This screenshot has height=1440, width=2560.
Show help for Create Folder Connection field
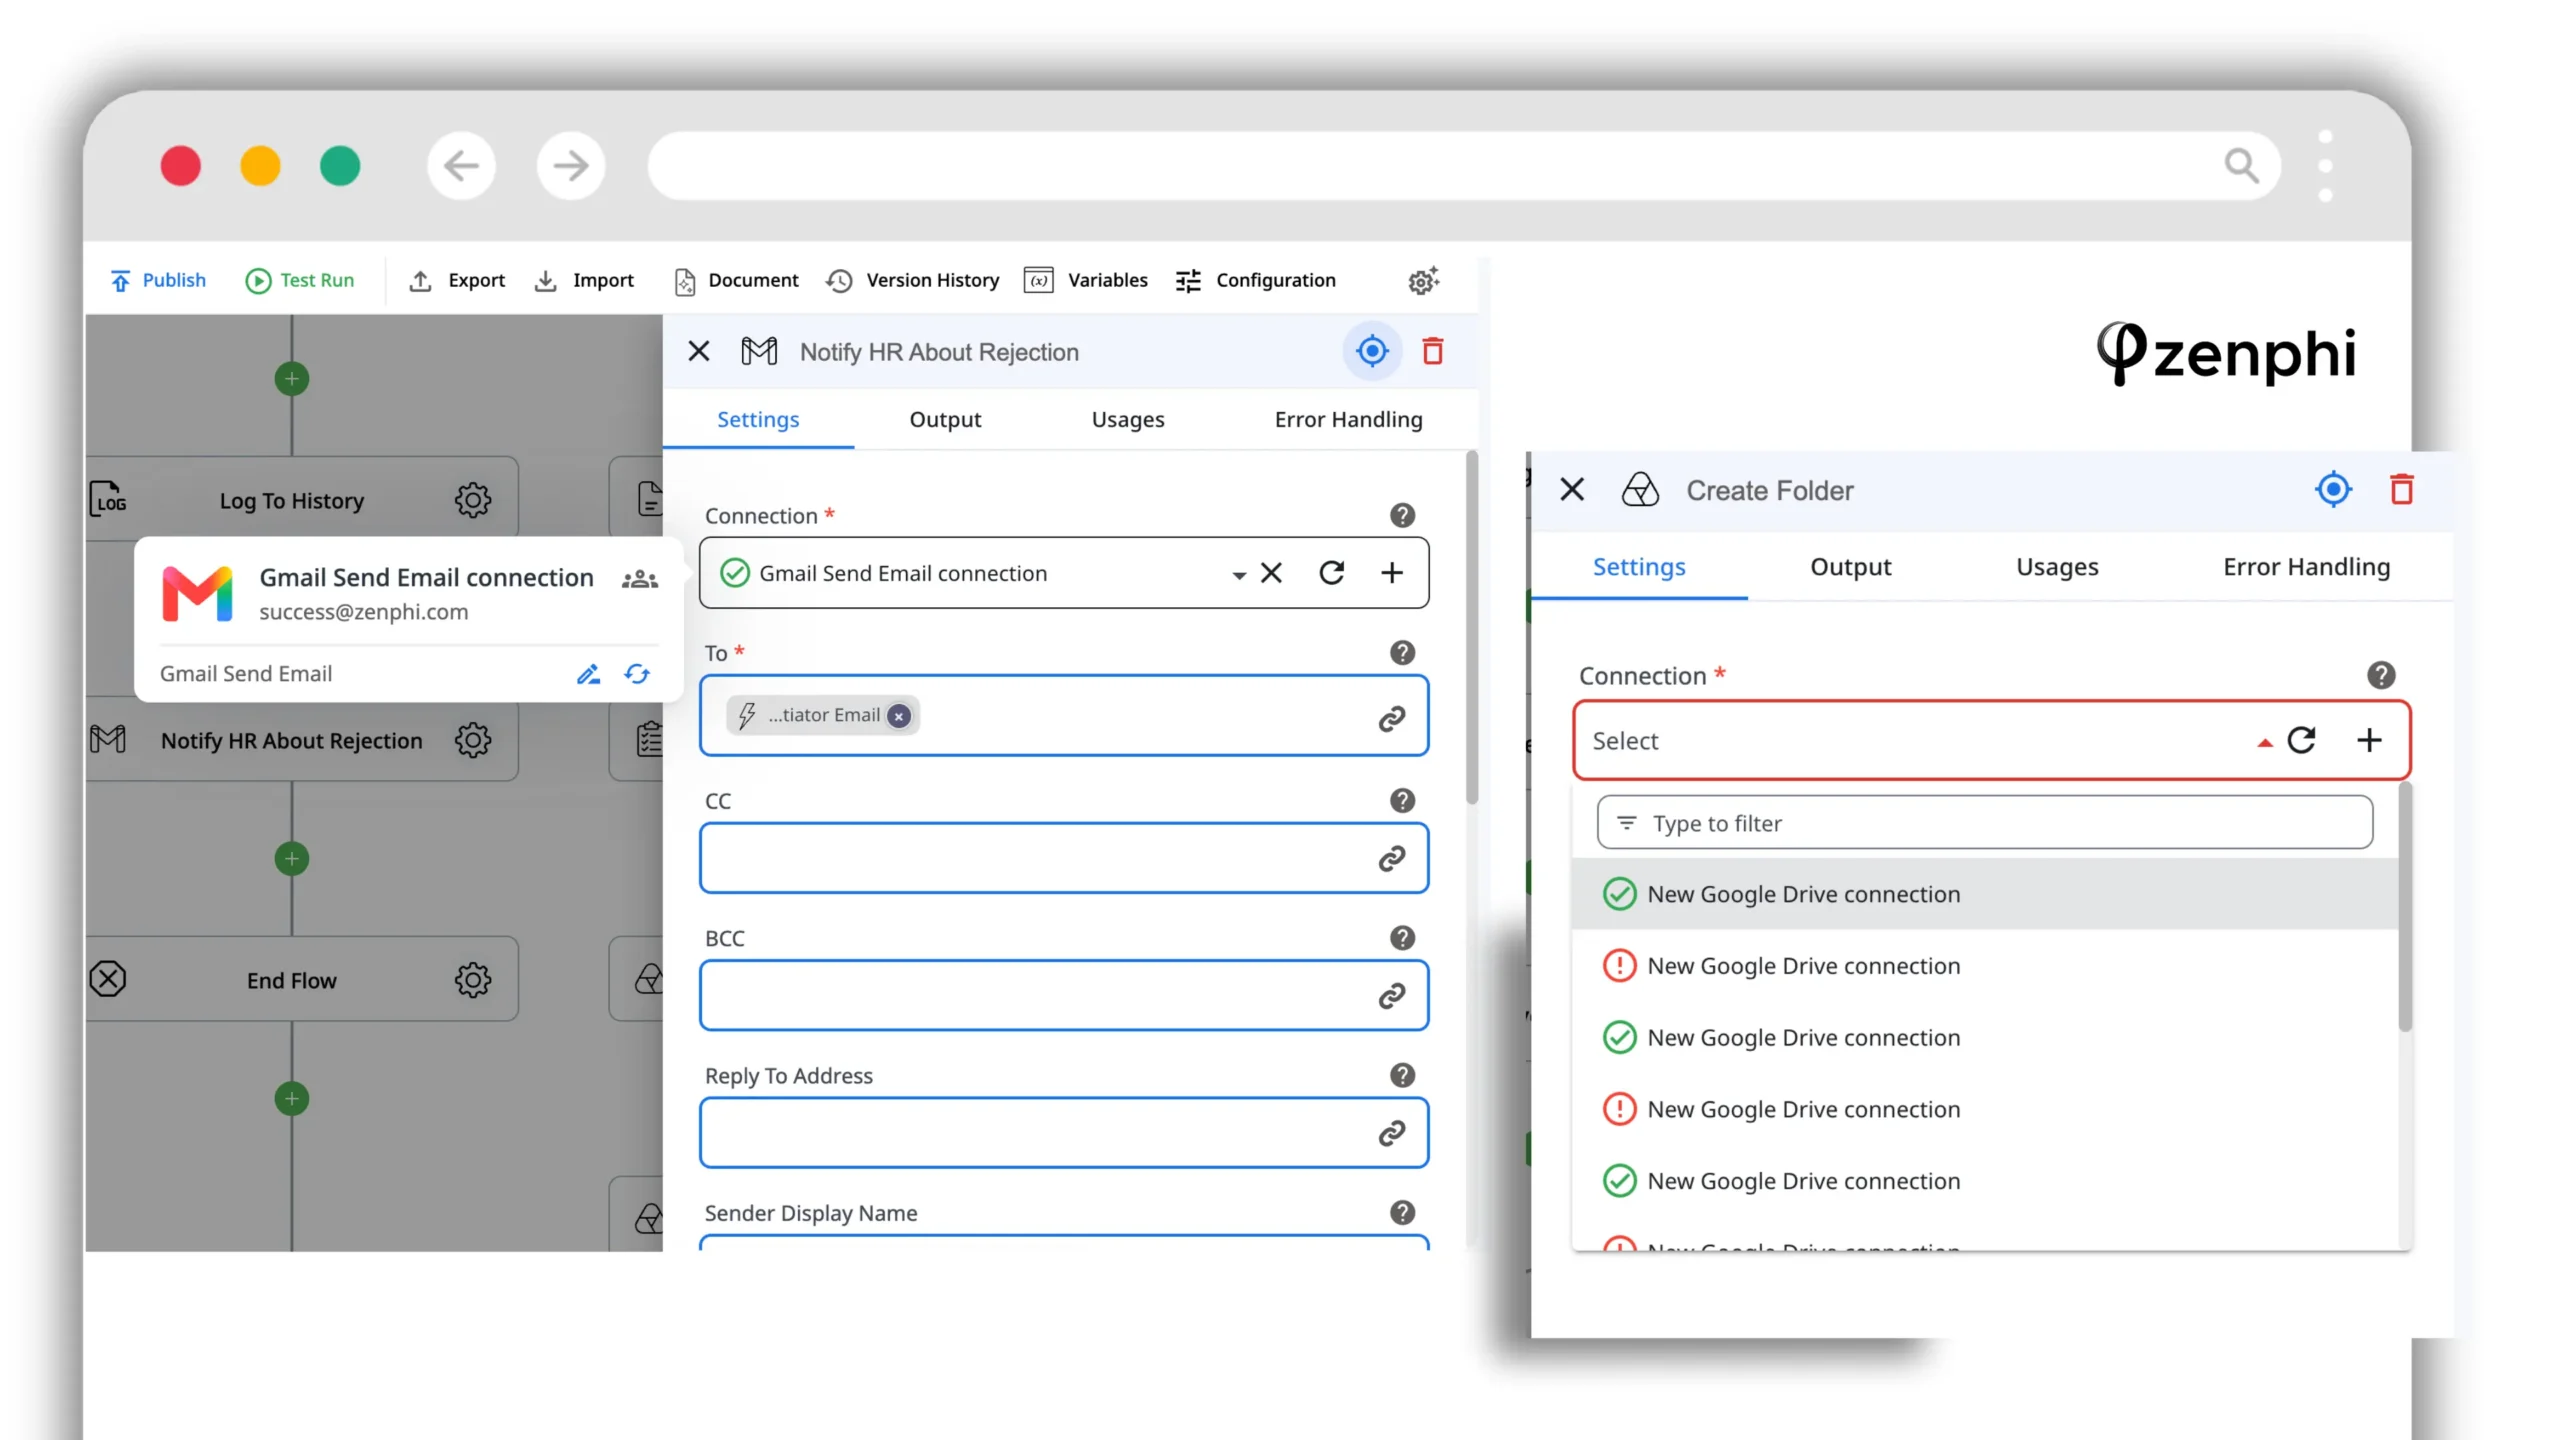coord(2381,676)
